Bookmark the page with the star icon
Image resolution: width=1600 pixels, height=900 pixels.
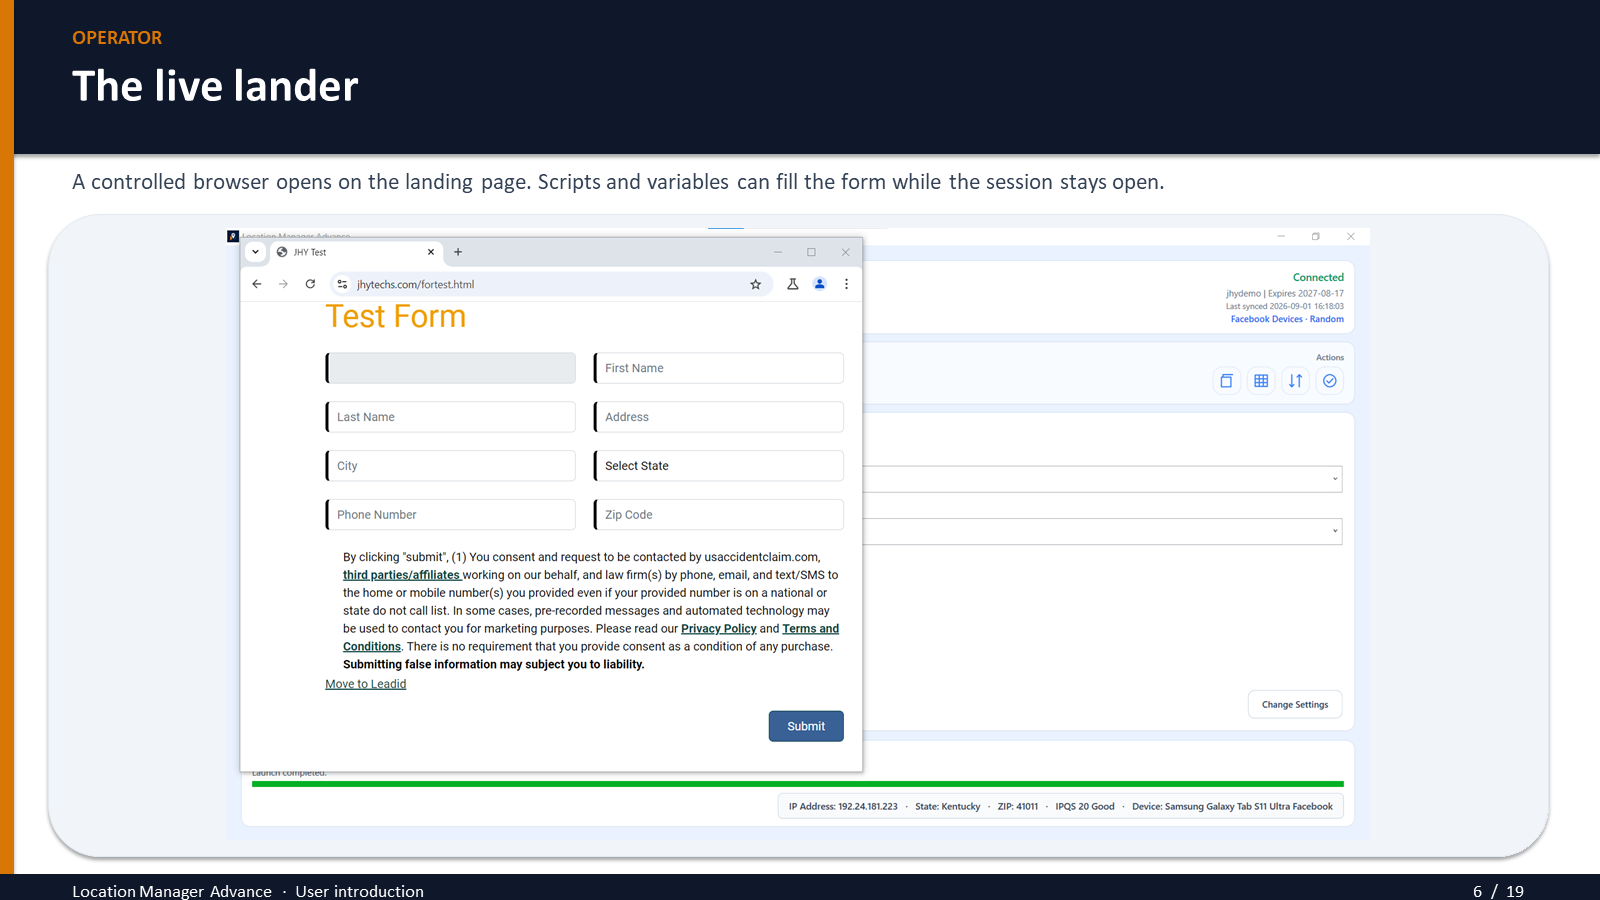point(756,284)
